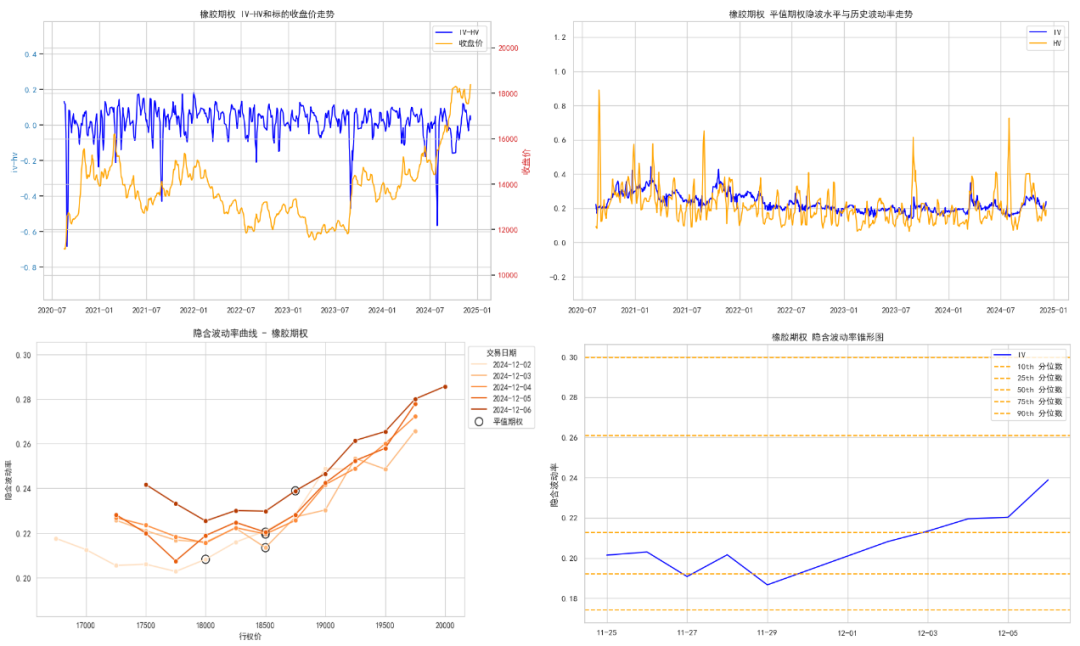This screenshot has height=646, width=1080.
Task: Select the '2024-12-03' legend entry
Action: (501, 376)
